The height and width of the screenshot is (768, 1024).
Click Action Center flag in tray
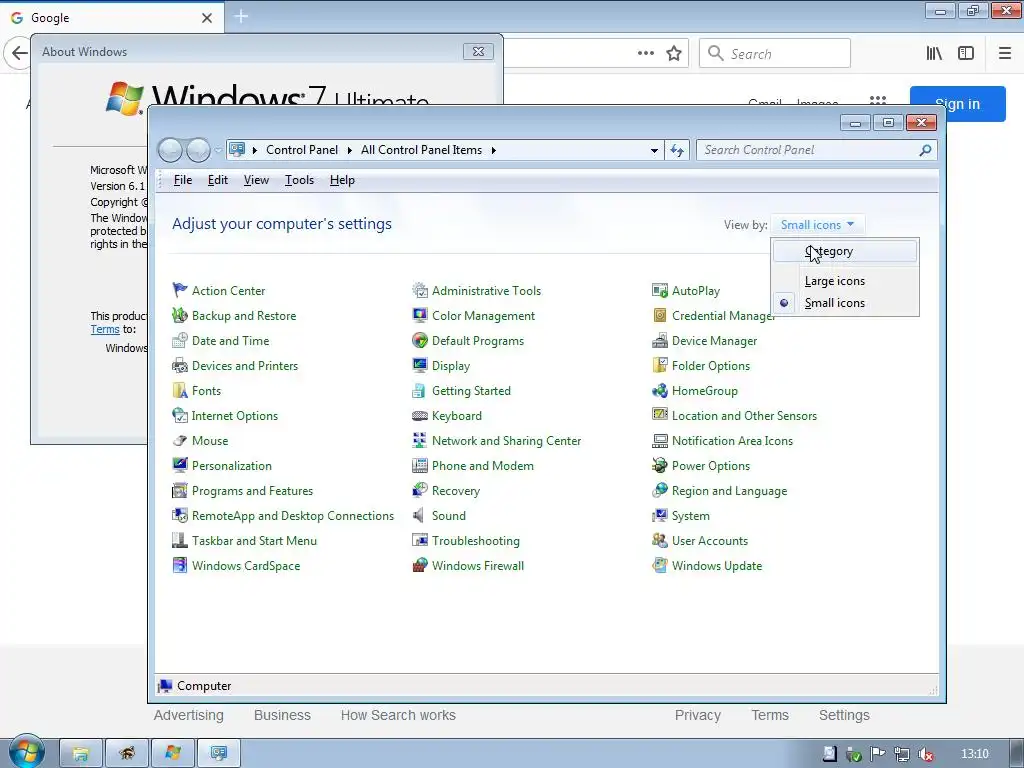tap(878, 754)
